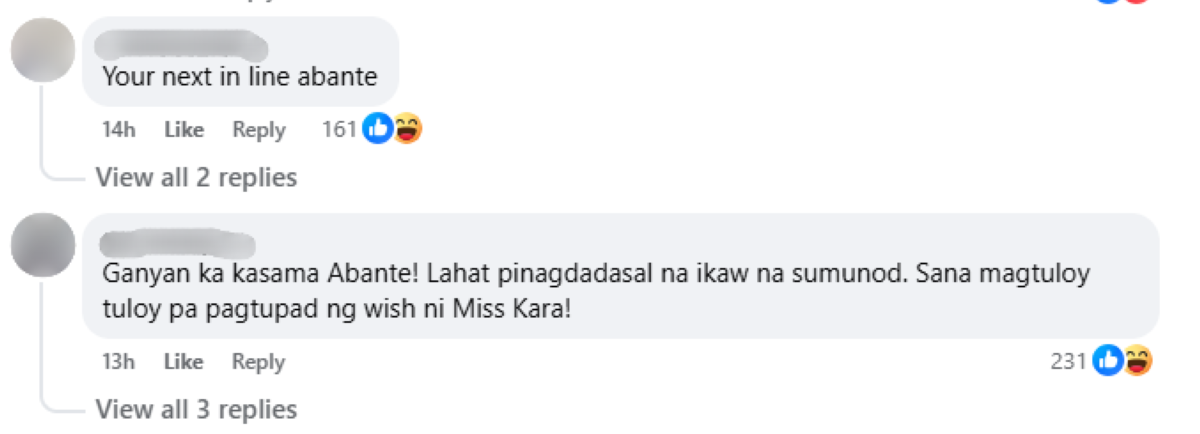Image resolution: width=1200 pixels, height=434 pixels.
Task: Reply to the 'Ganyan ka kasama Abante' comment
Action: [x=259, y=361]
